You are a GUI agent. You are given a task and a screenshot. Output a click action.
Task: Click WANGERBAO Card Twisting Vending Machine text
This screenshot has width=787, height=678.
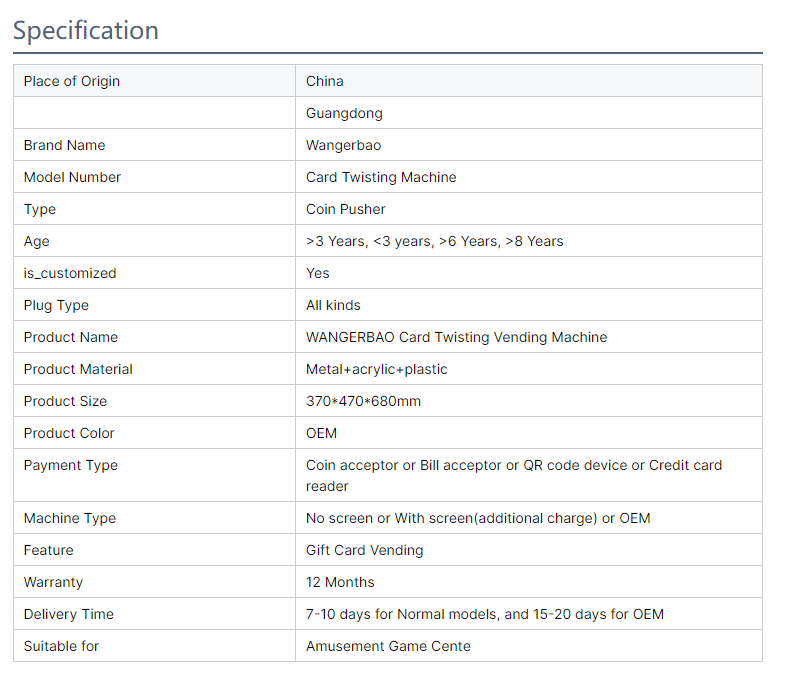pyautogui.click(x=457, y=337)
